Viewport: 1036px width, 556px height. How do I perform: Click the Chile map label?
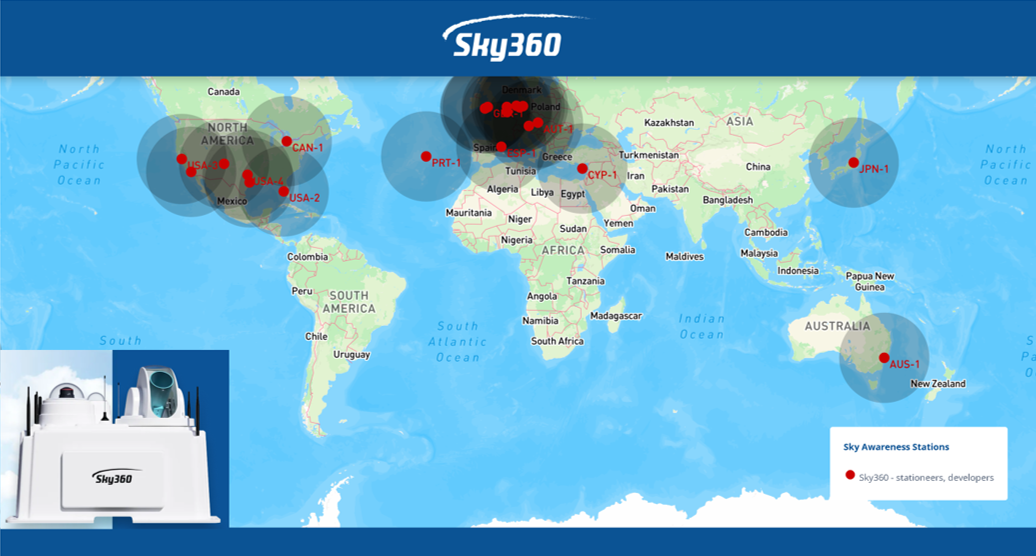316,336
